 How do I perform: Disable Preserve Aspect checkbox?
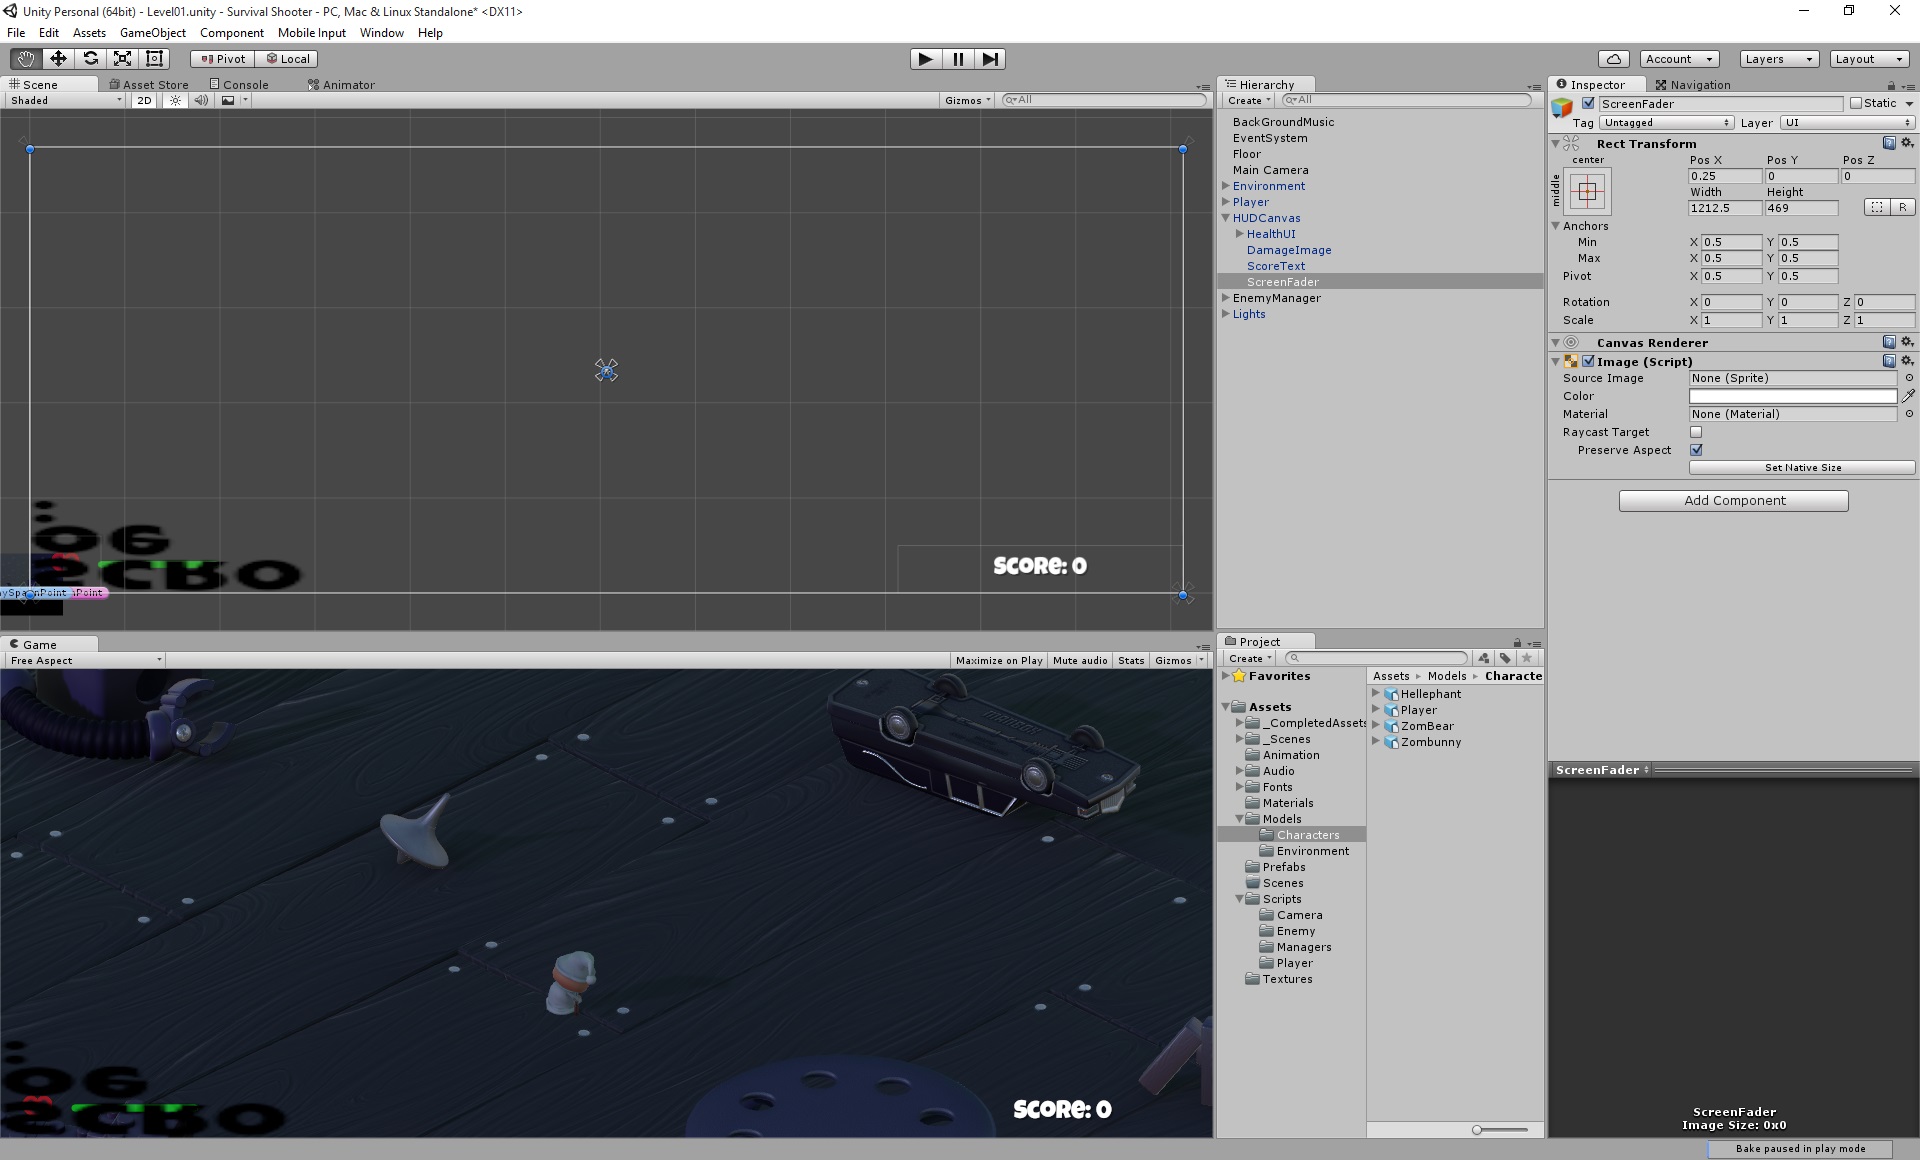(1696, 450)
